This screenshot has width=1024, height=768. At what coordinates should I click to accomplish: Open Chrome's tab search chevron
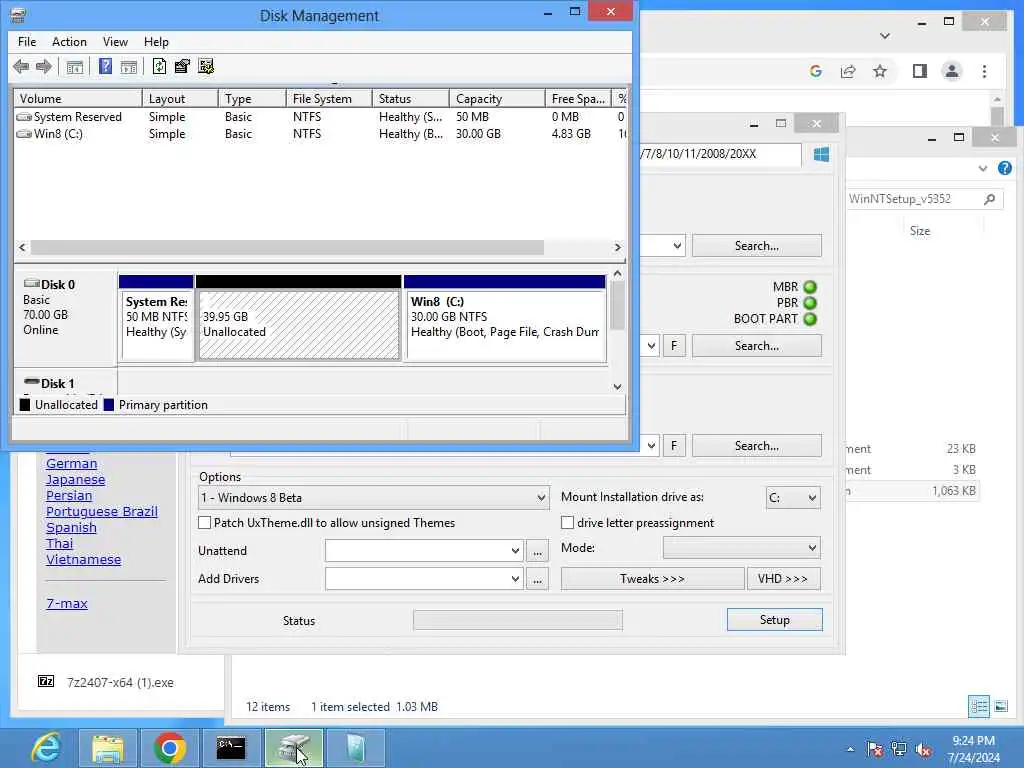(x=885, y=36)
